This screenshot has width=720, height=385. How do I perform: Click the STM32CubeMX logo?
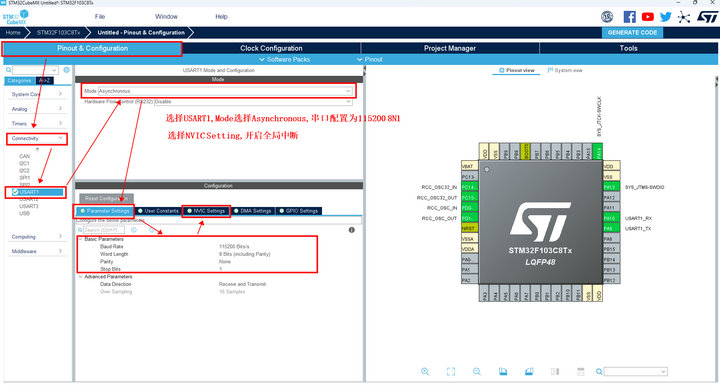click(x=16, y=17)
